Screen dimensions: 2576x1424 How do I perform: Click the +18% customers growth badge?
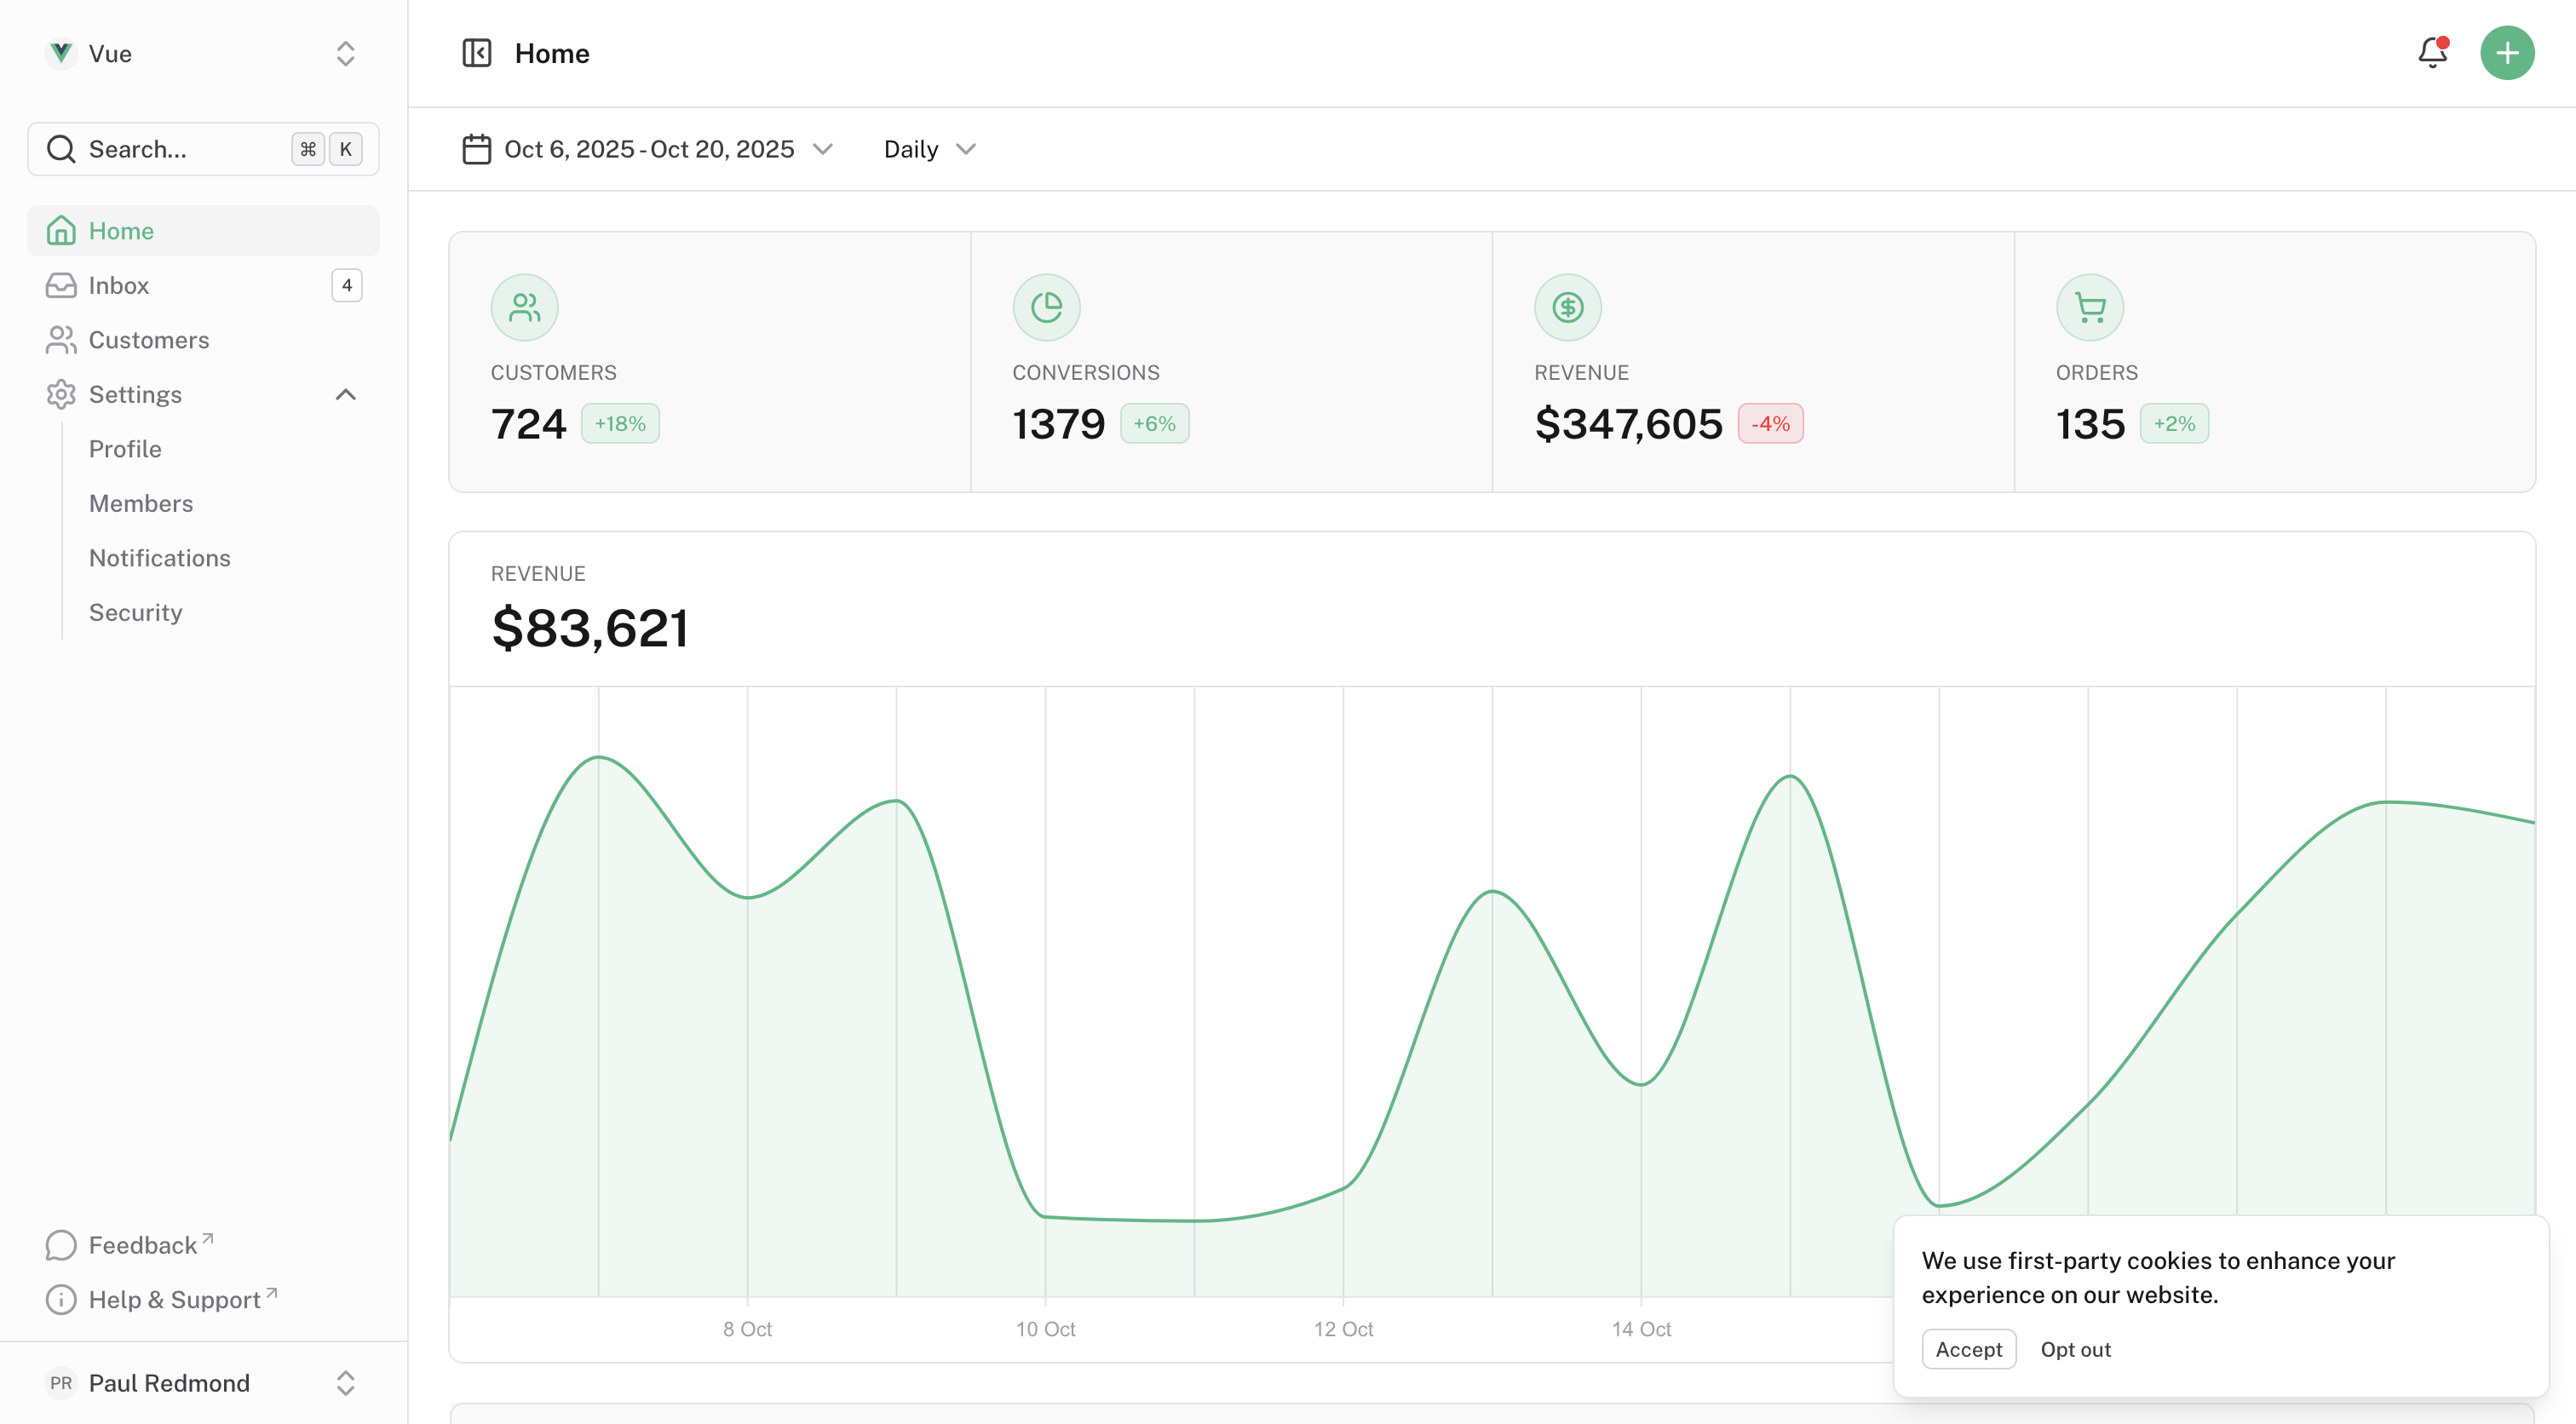click(x=620, y=423)
